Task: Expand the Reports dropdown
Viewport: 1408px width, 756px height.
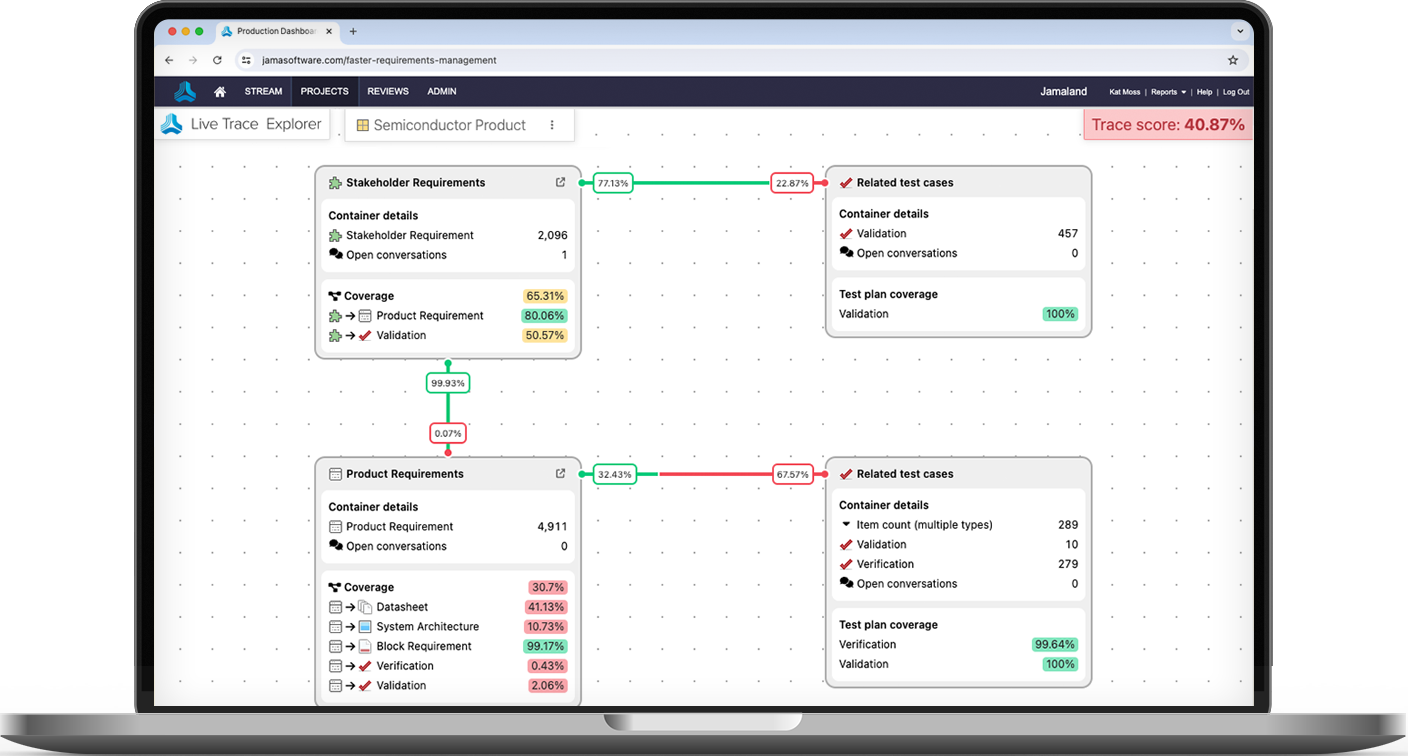Action: pos(1166,91)
